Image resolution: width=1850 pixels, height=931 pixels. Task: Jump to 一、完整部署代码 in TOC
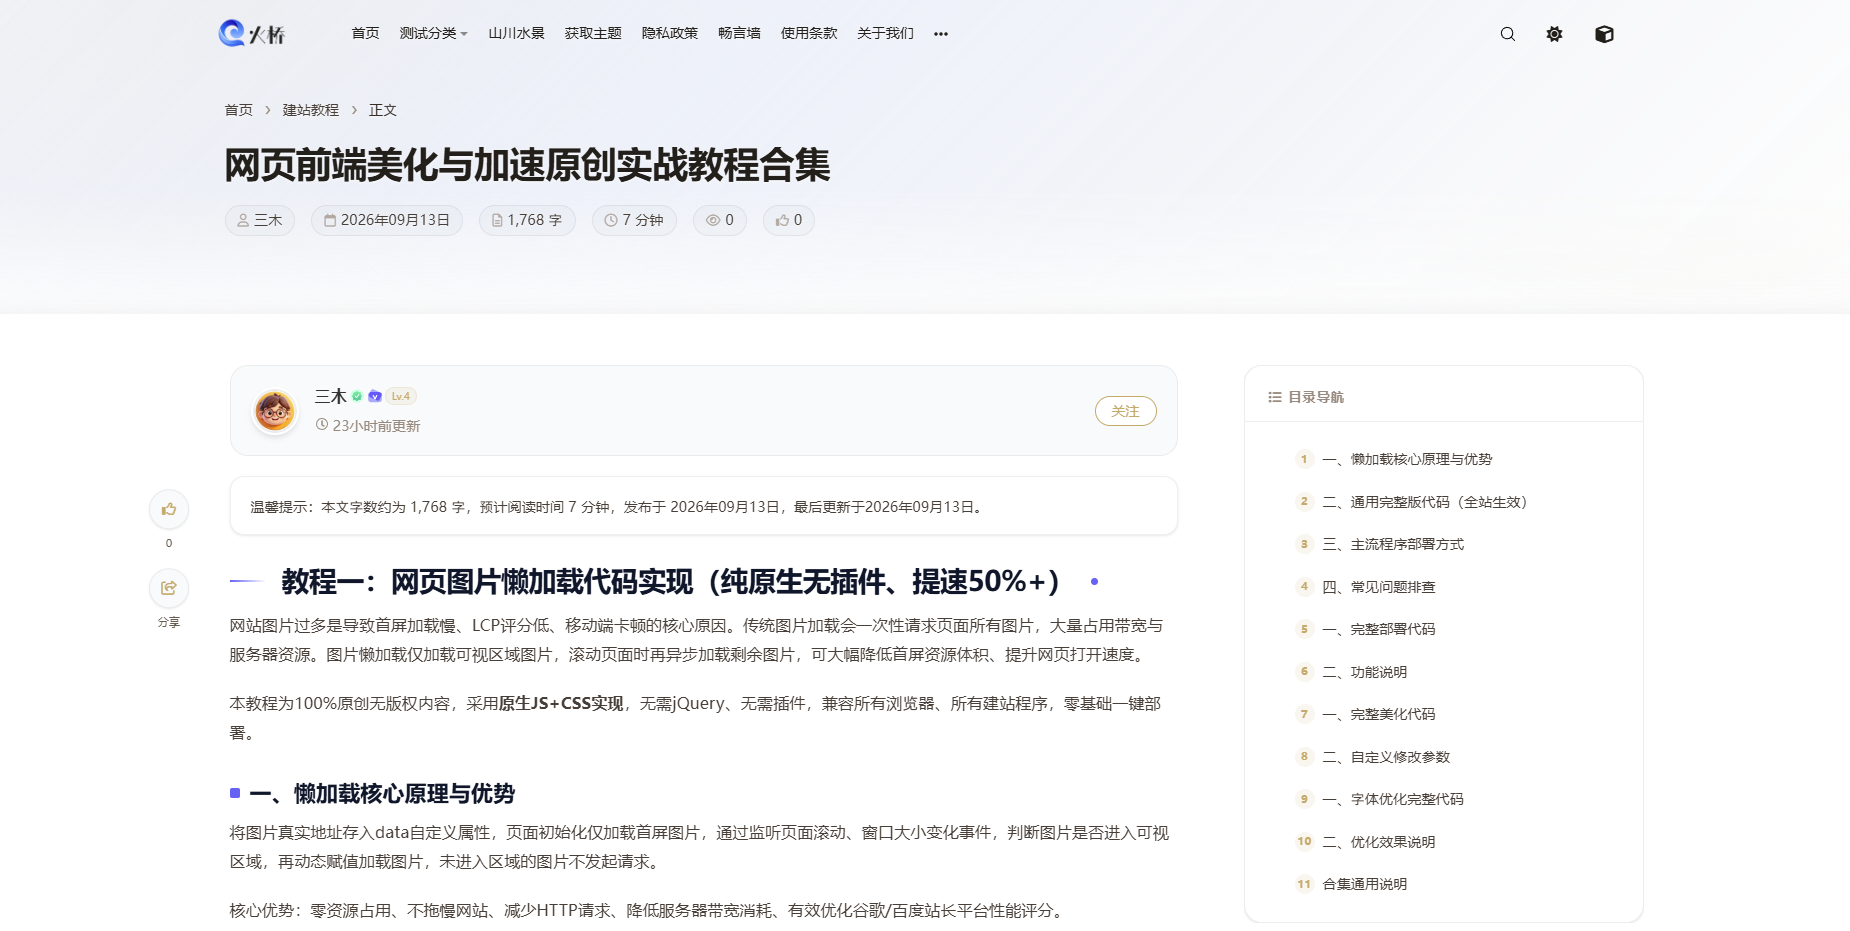(1379, 630)
